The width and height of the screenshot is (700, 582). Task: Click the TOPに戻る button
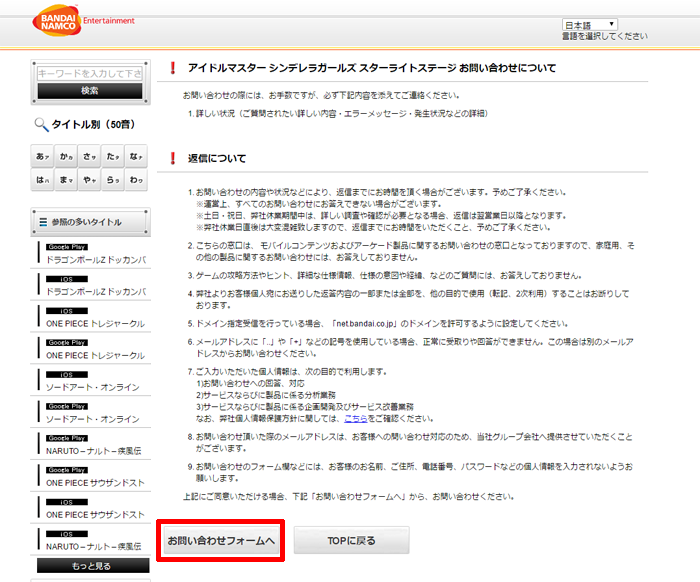[351, 540]
